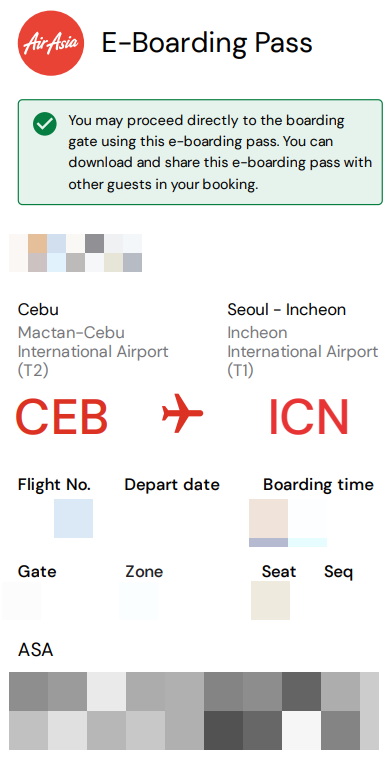Screen dimensions: 390x768
Task: Click the Depart date label
Action: point(172,485)
